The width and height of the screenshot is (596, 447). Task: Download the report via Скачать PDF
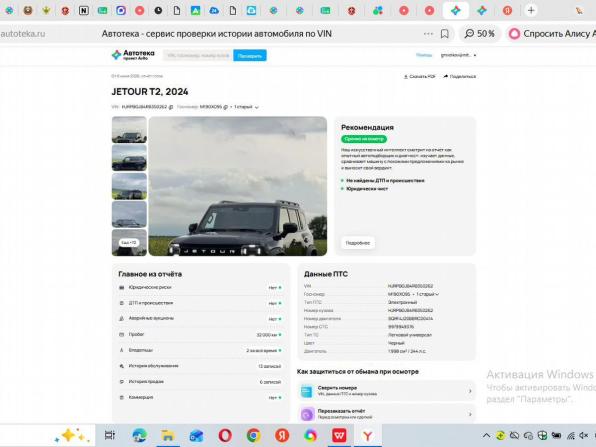pyautogui.click(x=420, y=76)
